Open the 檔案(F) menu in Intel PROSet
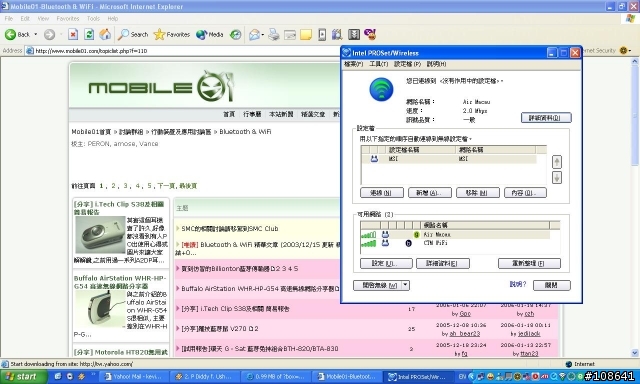 tap(353, 64)
